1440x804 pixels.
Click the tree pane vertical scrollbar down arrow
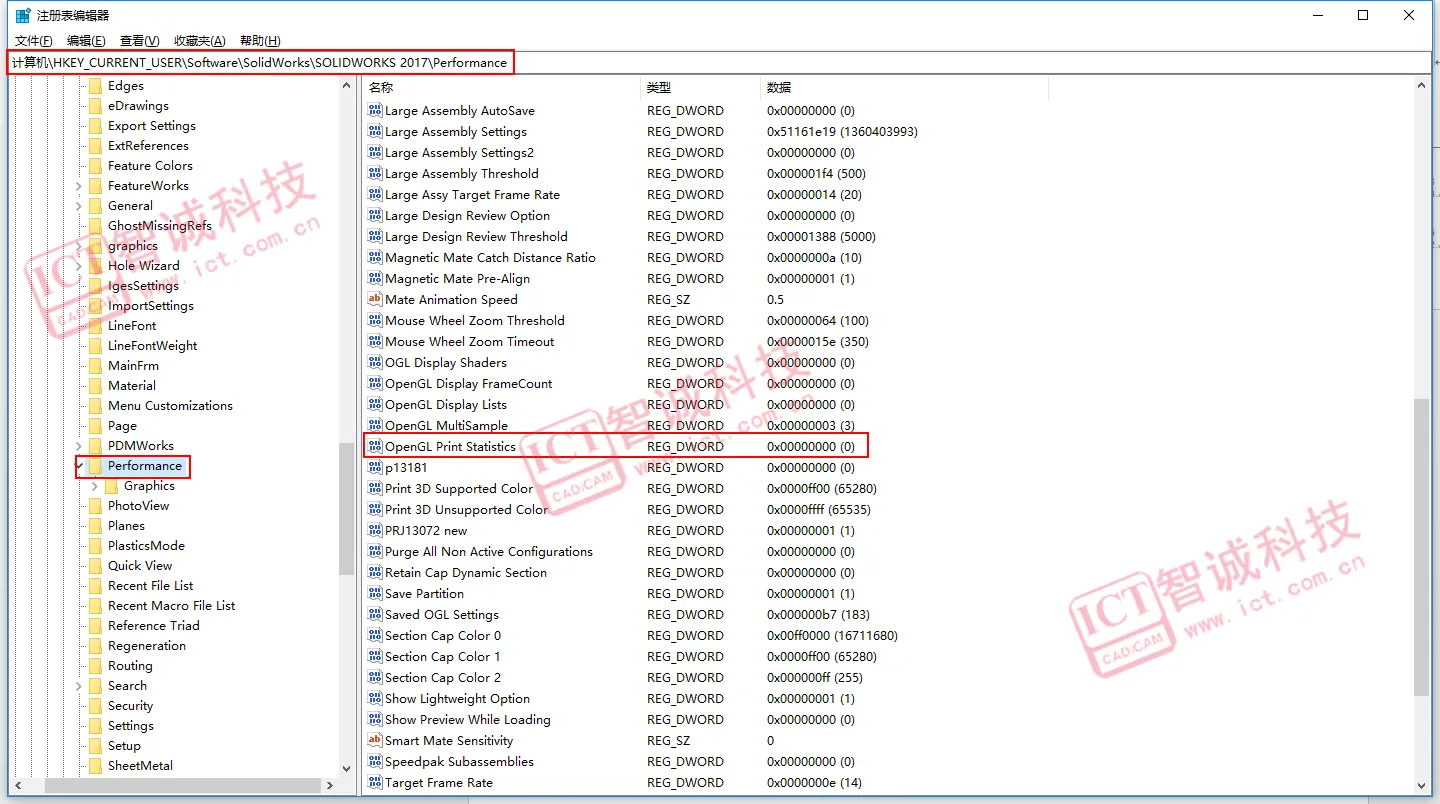[347, 768]
